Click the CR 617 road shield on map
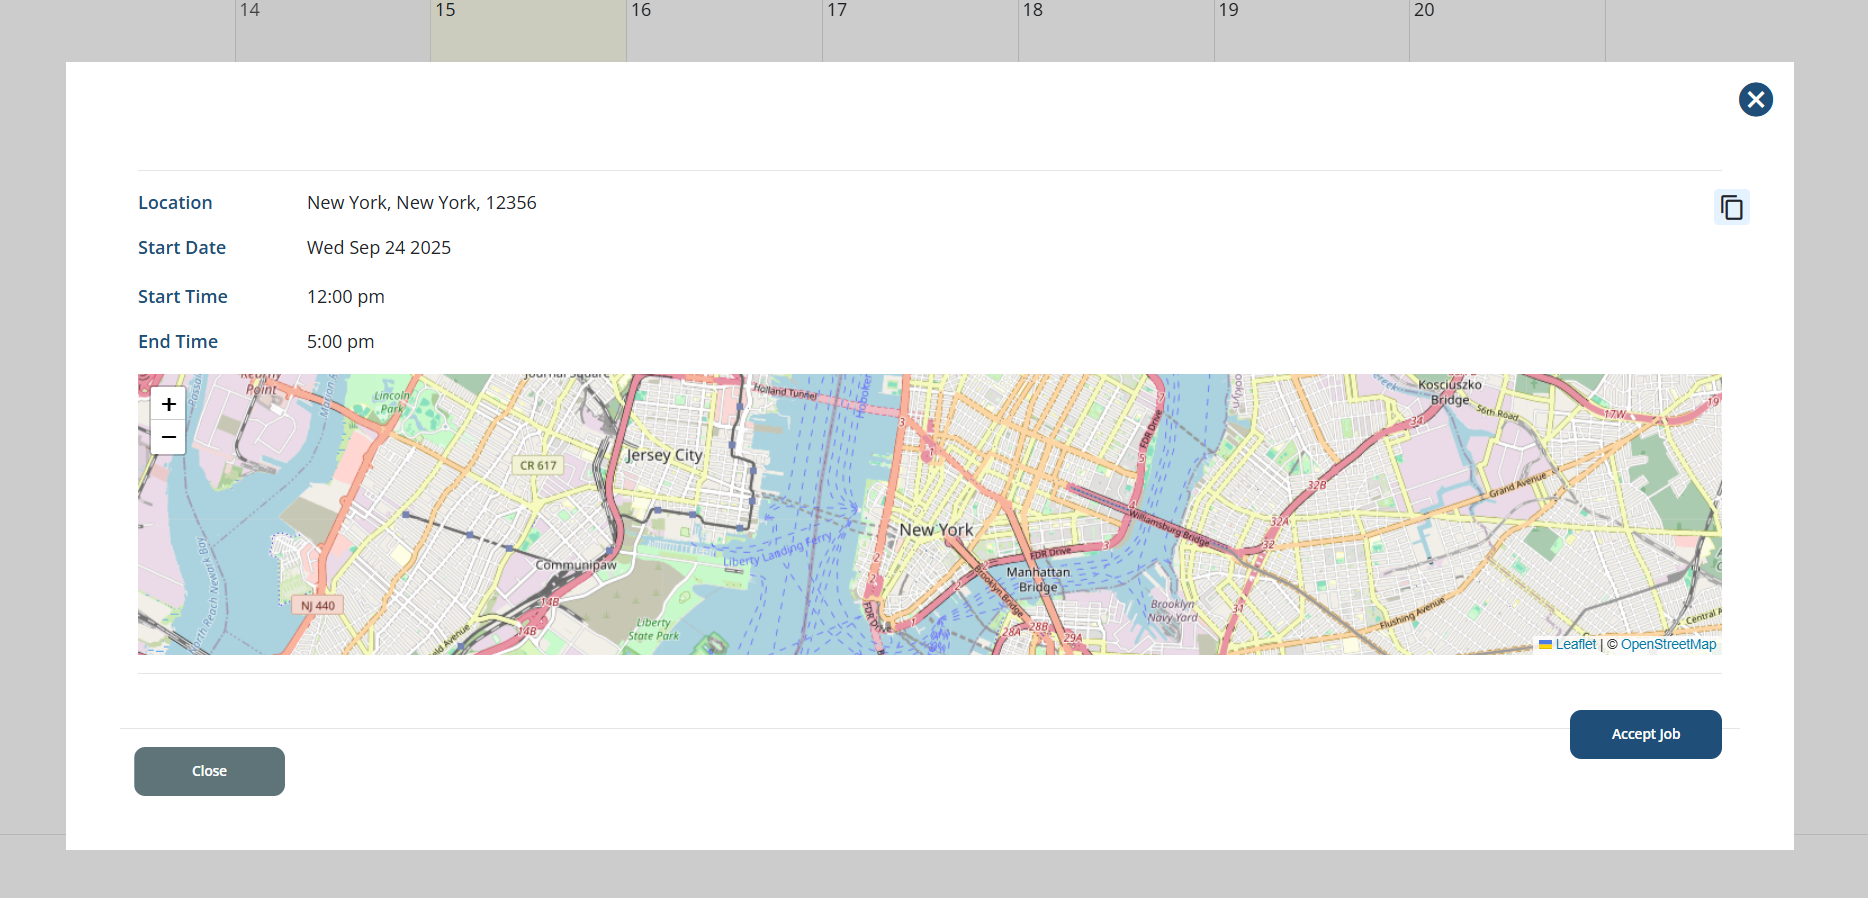1868x898 pixels. click(x=538, y=465)
